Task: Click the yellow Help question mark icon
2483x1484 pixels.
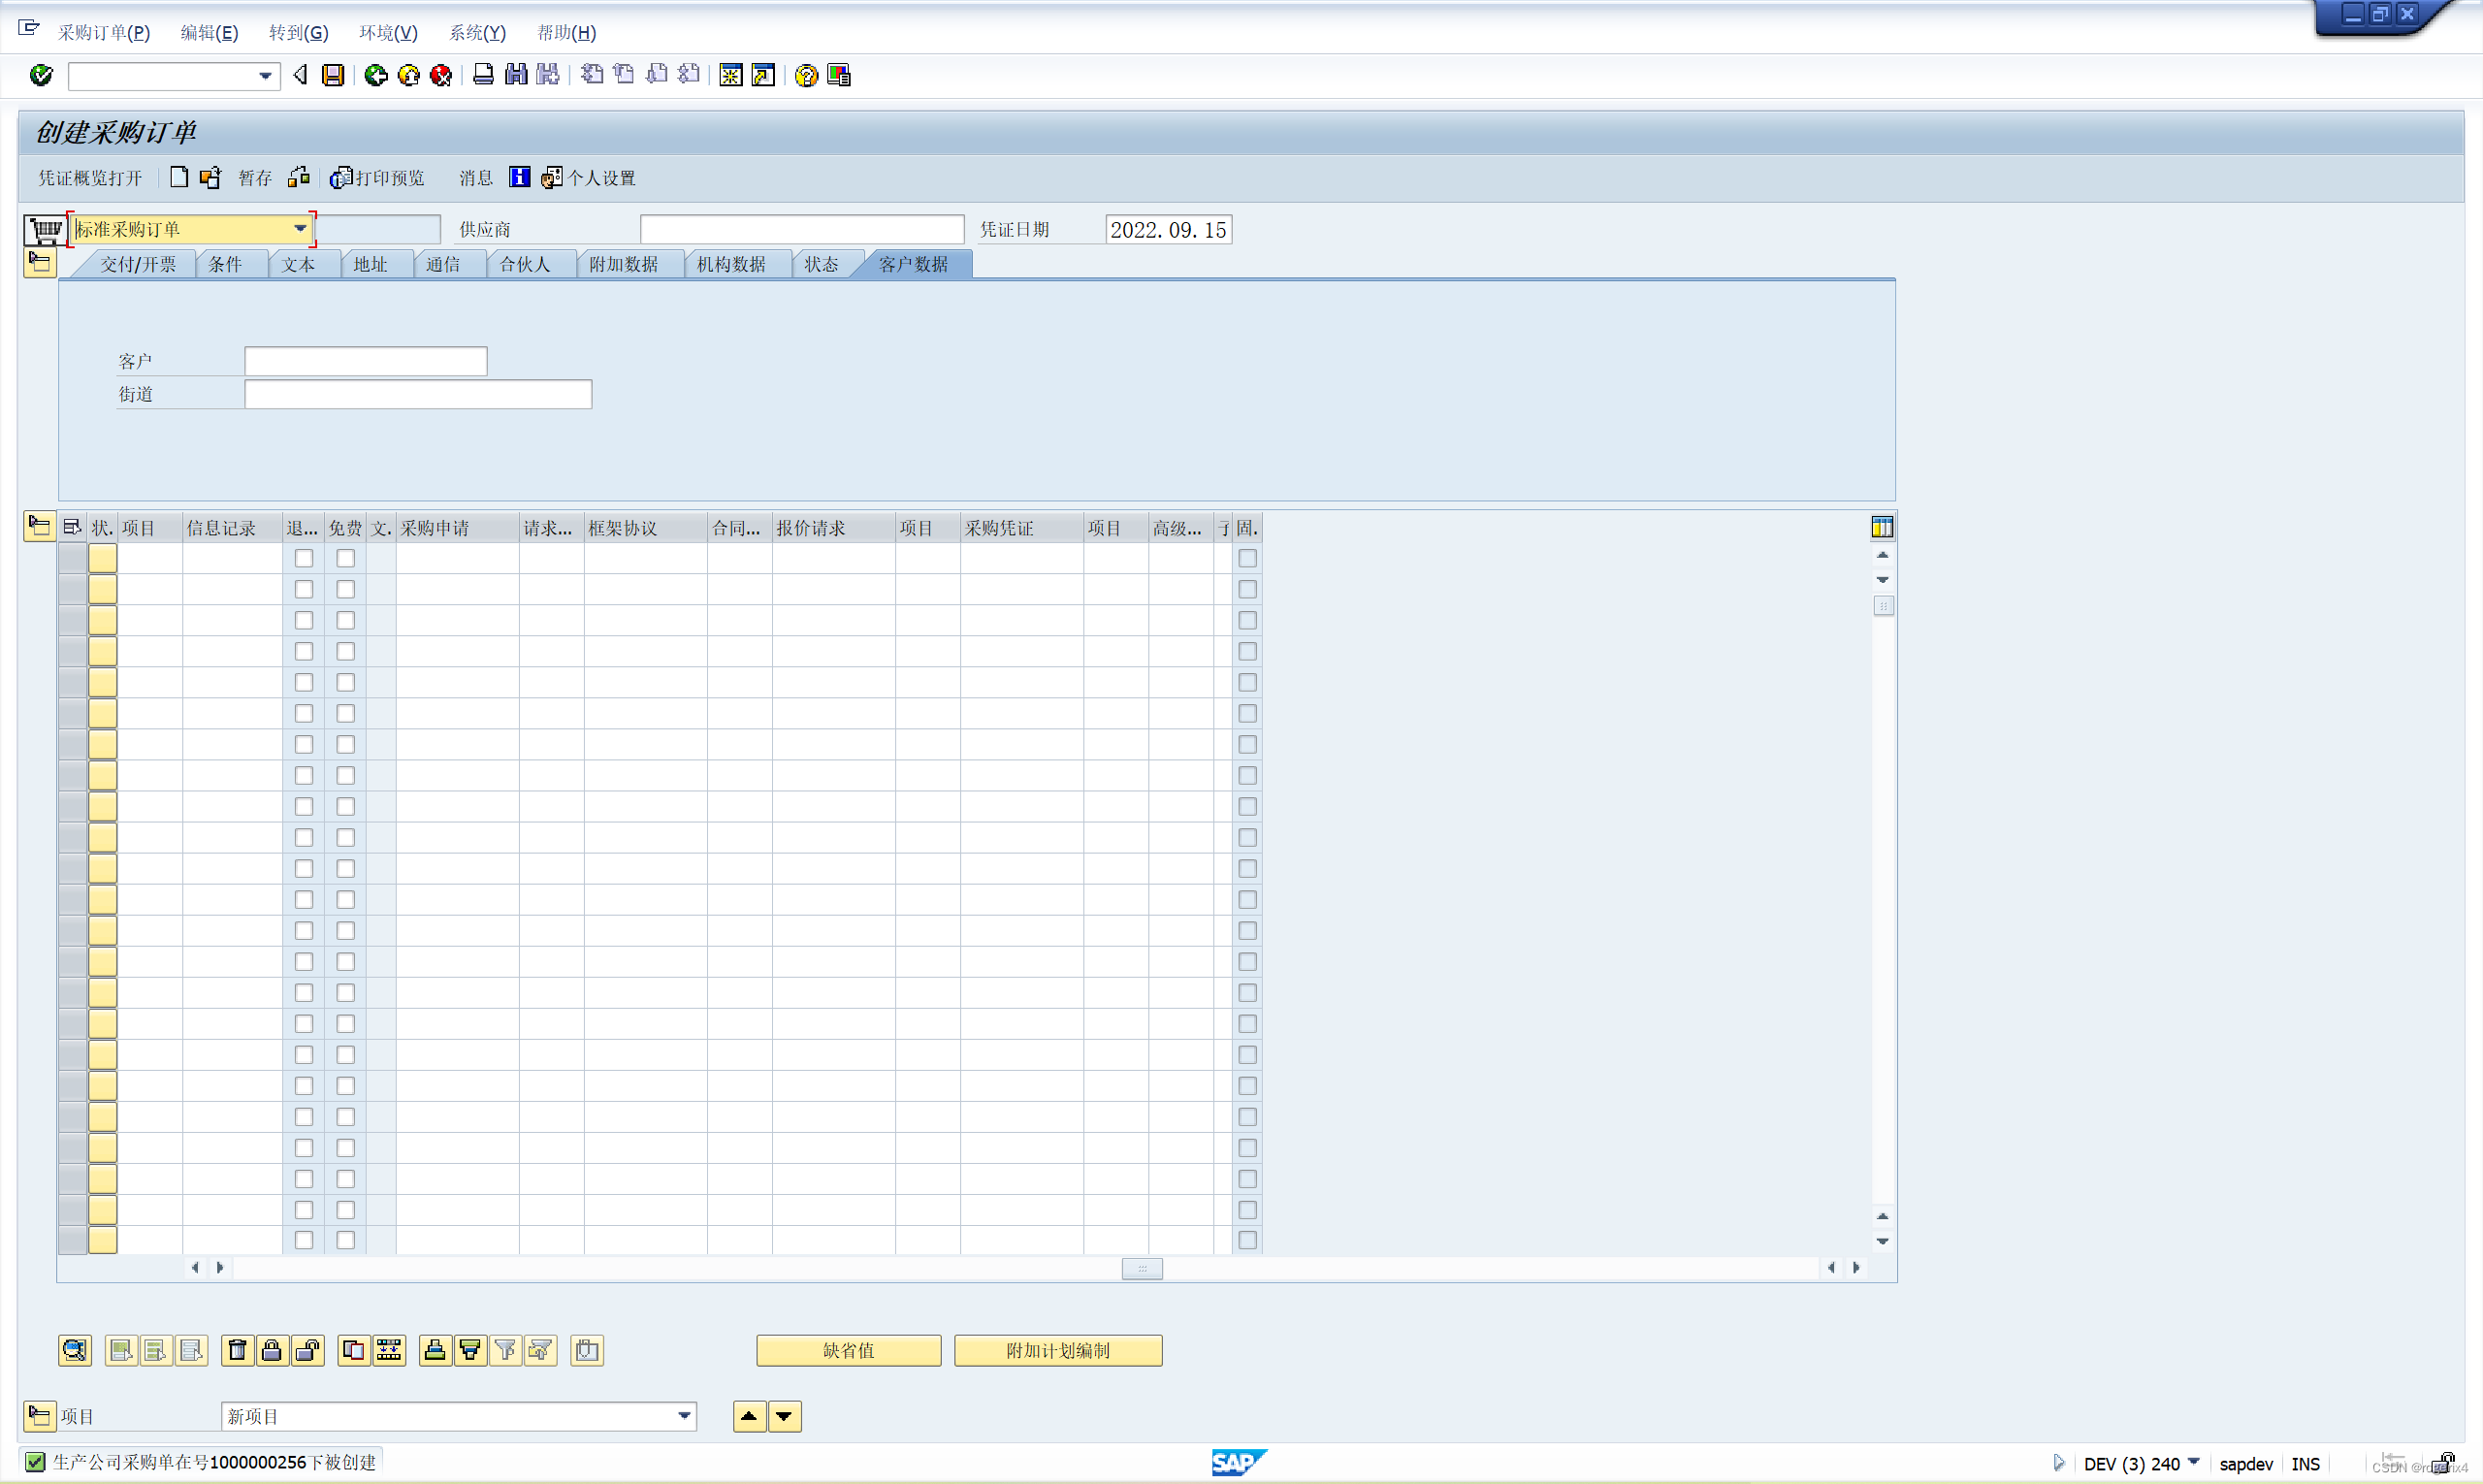Action: click(806, 75)
